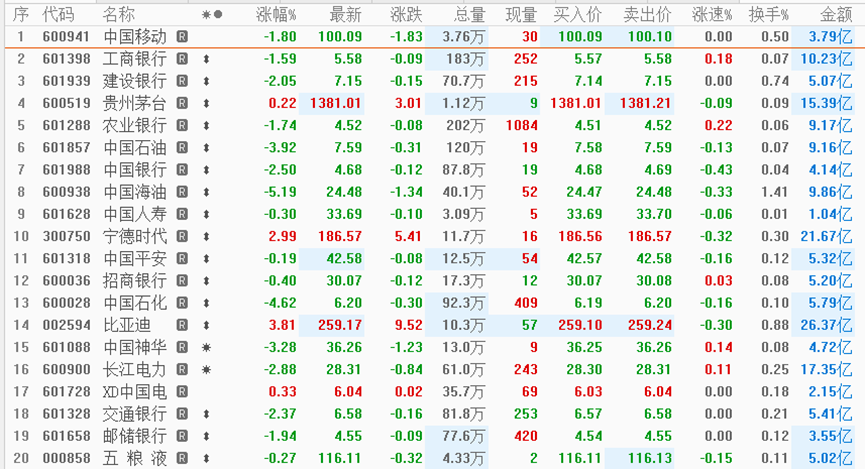This screenshot has width=865, height=469.
Task: Click the R badge beside 中国移动
Action: [x=182, y=37]
